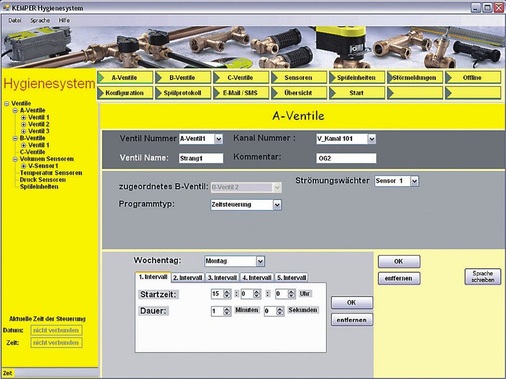
Task: Click entfernen beside the interval panel
Action: tap(352, 320)
